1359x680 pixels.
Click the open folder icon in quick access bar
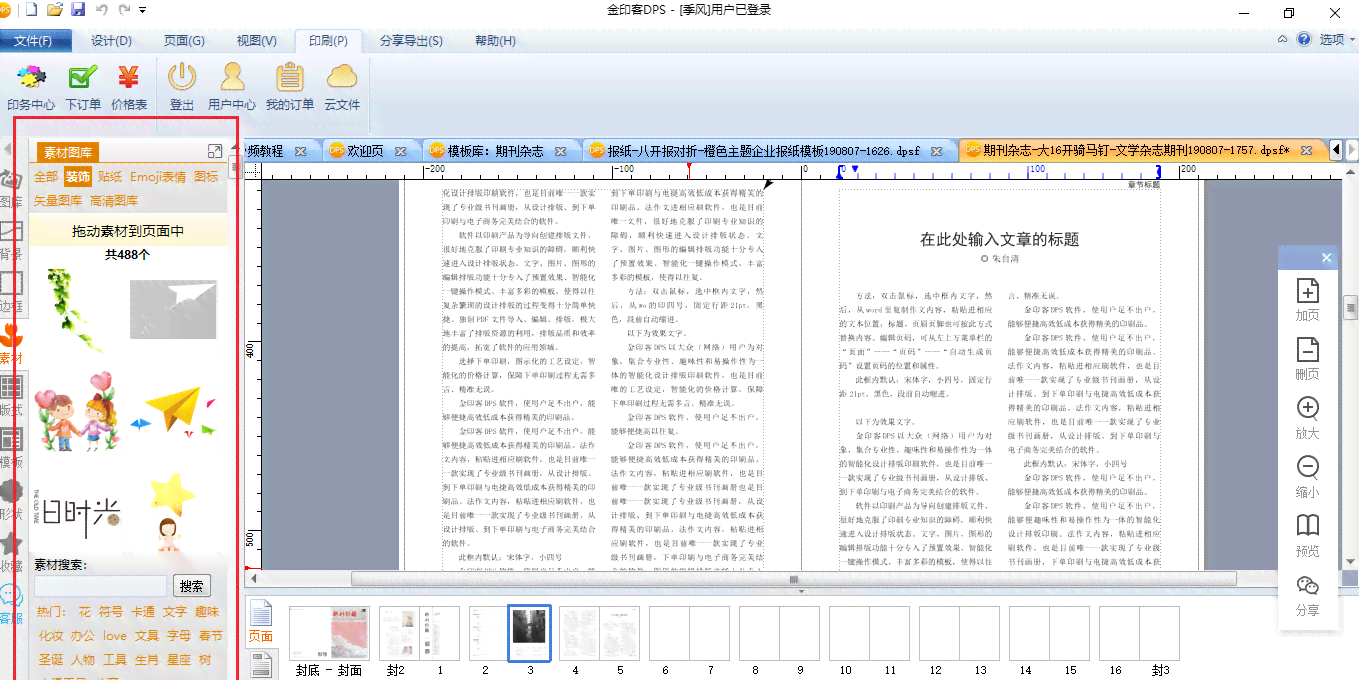tap(55, 10)
